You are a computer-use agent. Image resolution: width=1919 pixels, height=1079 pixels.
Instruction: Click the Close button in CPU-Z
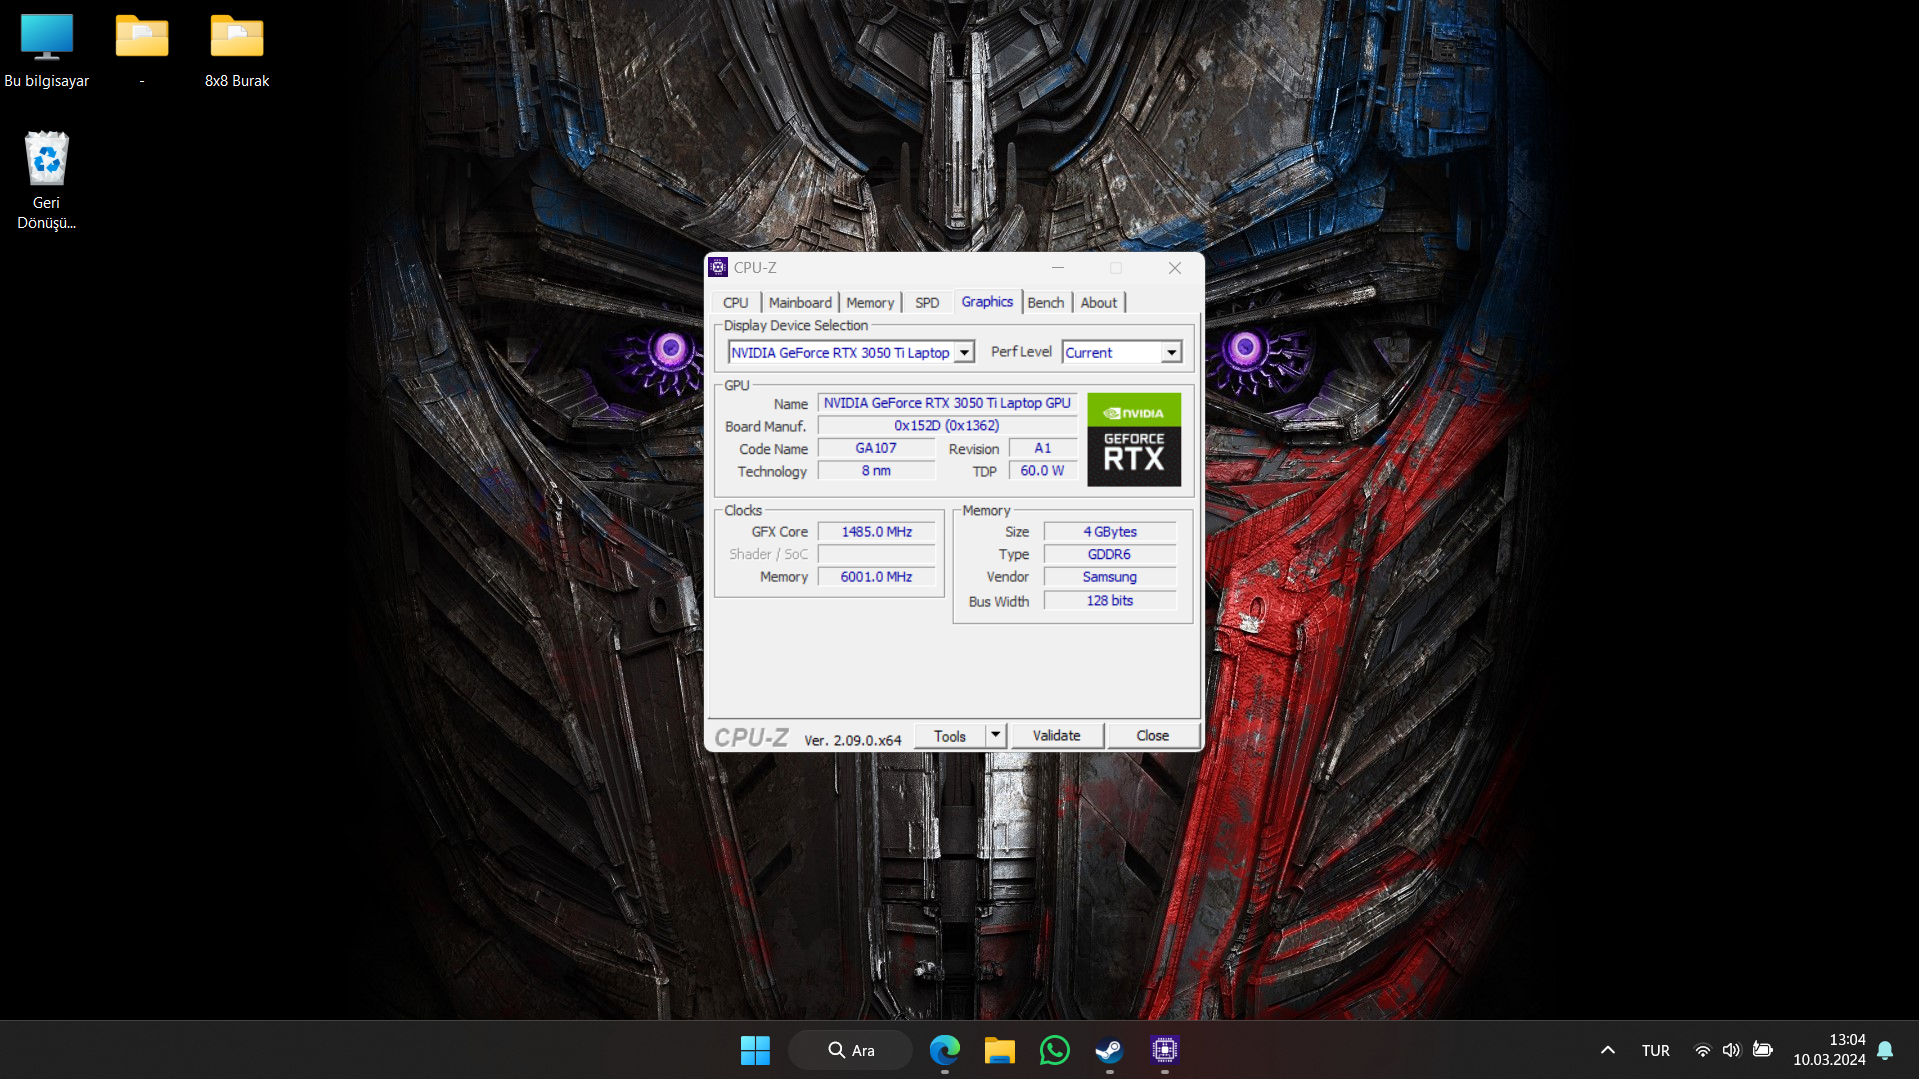(x=1153, y=736)
